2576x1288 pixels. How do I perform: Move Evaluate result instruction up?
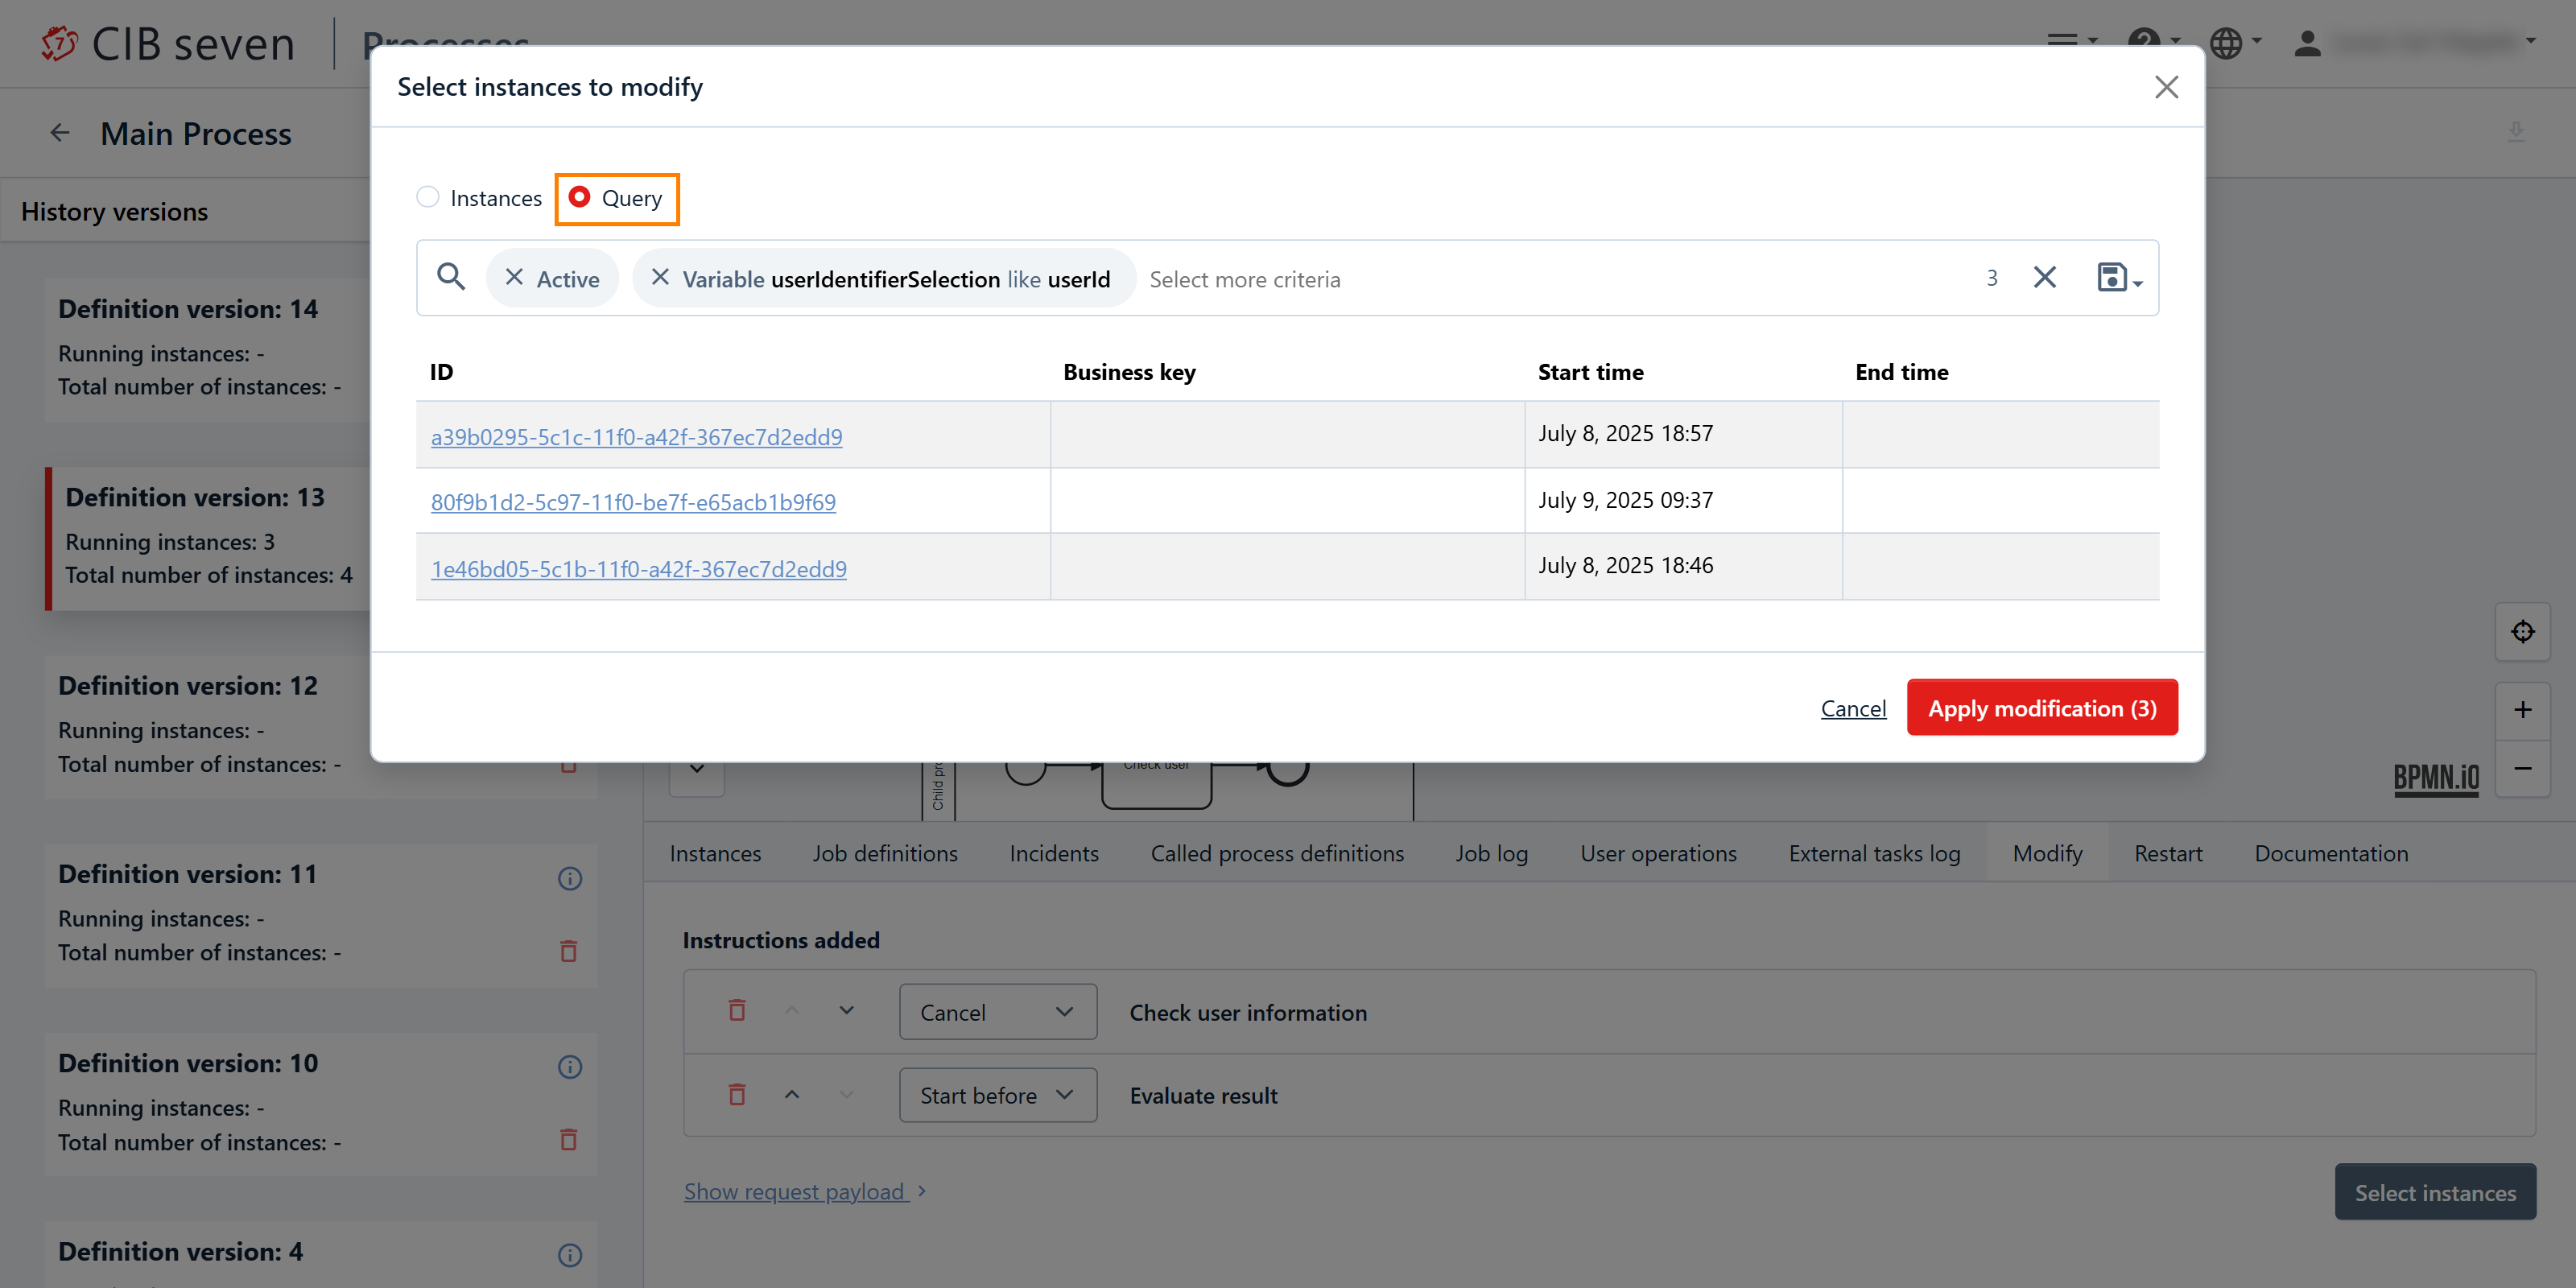(x=792, y=1094)
